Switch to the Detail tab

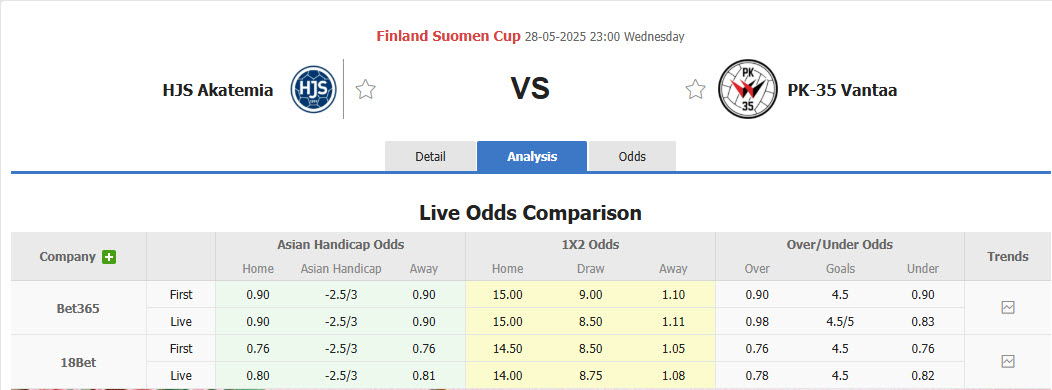(430, 156)
